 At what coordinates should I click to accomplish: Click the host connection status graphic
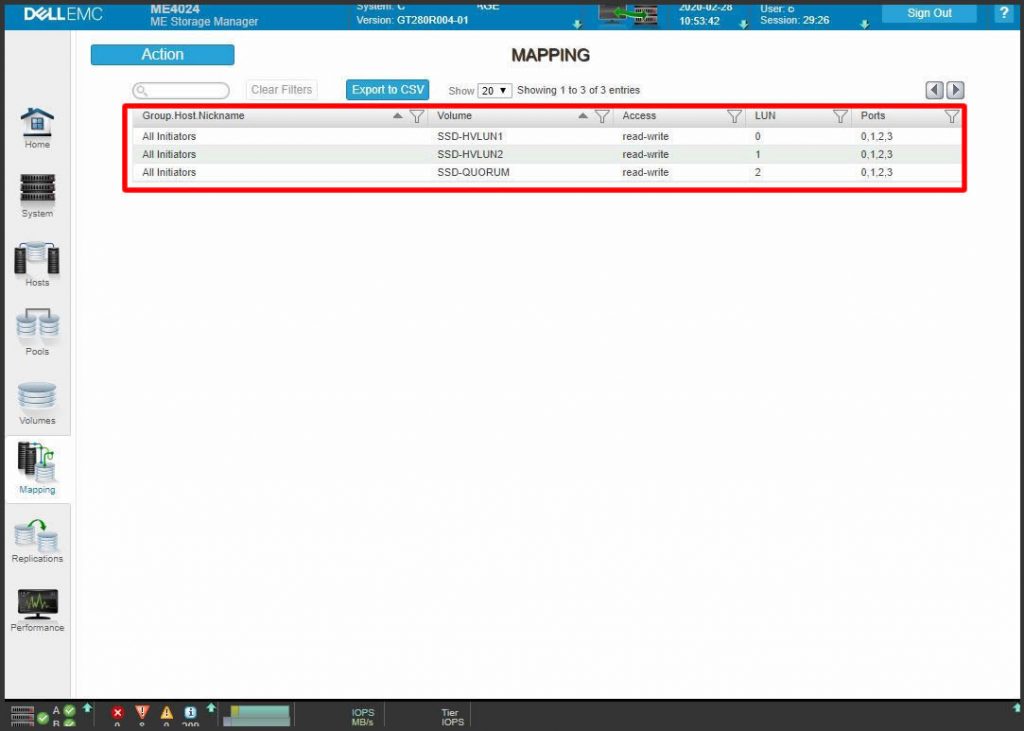[x=628, y=14]
